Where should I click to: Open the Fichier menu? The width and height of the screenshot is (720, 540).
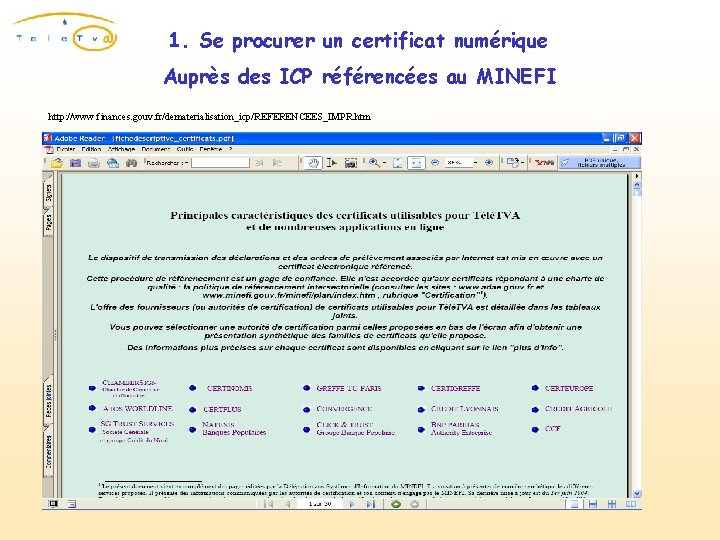click(x=66, y=149)
